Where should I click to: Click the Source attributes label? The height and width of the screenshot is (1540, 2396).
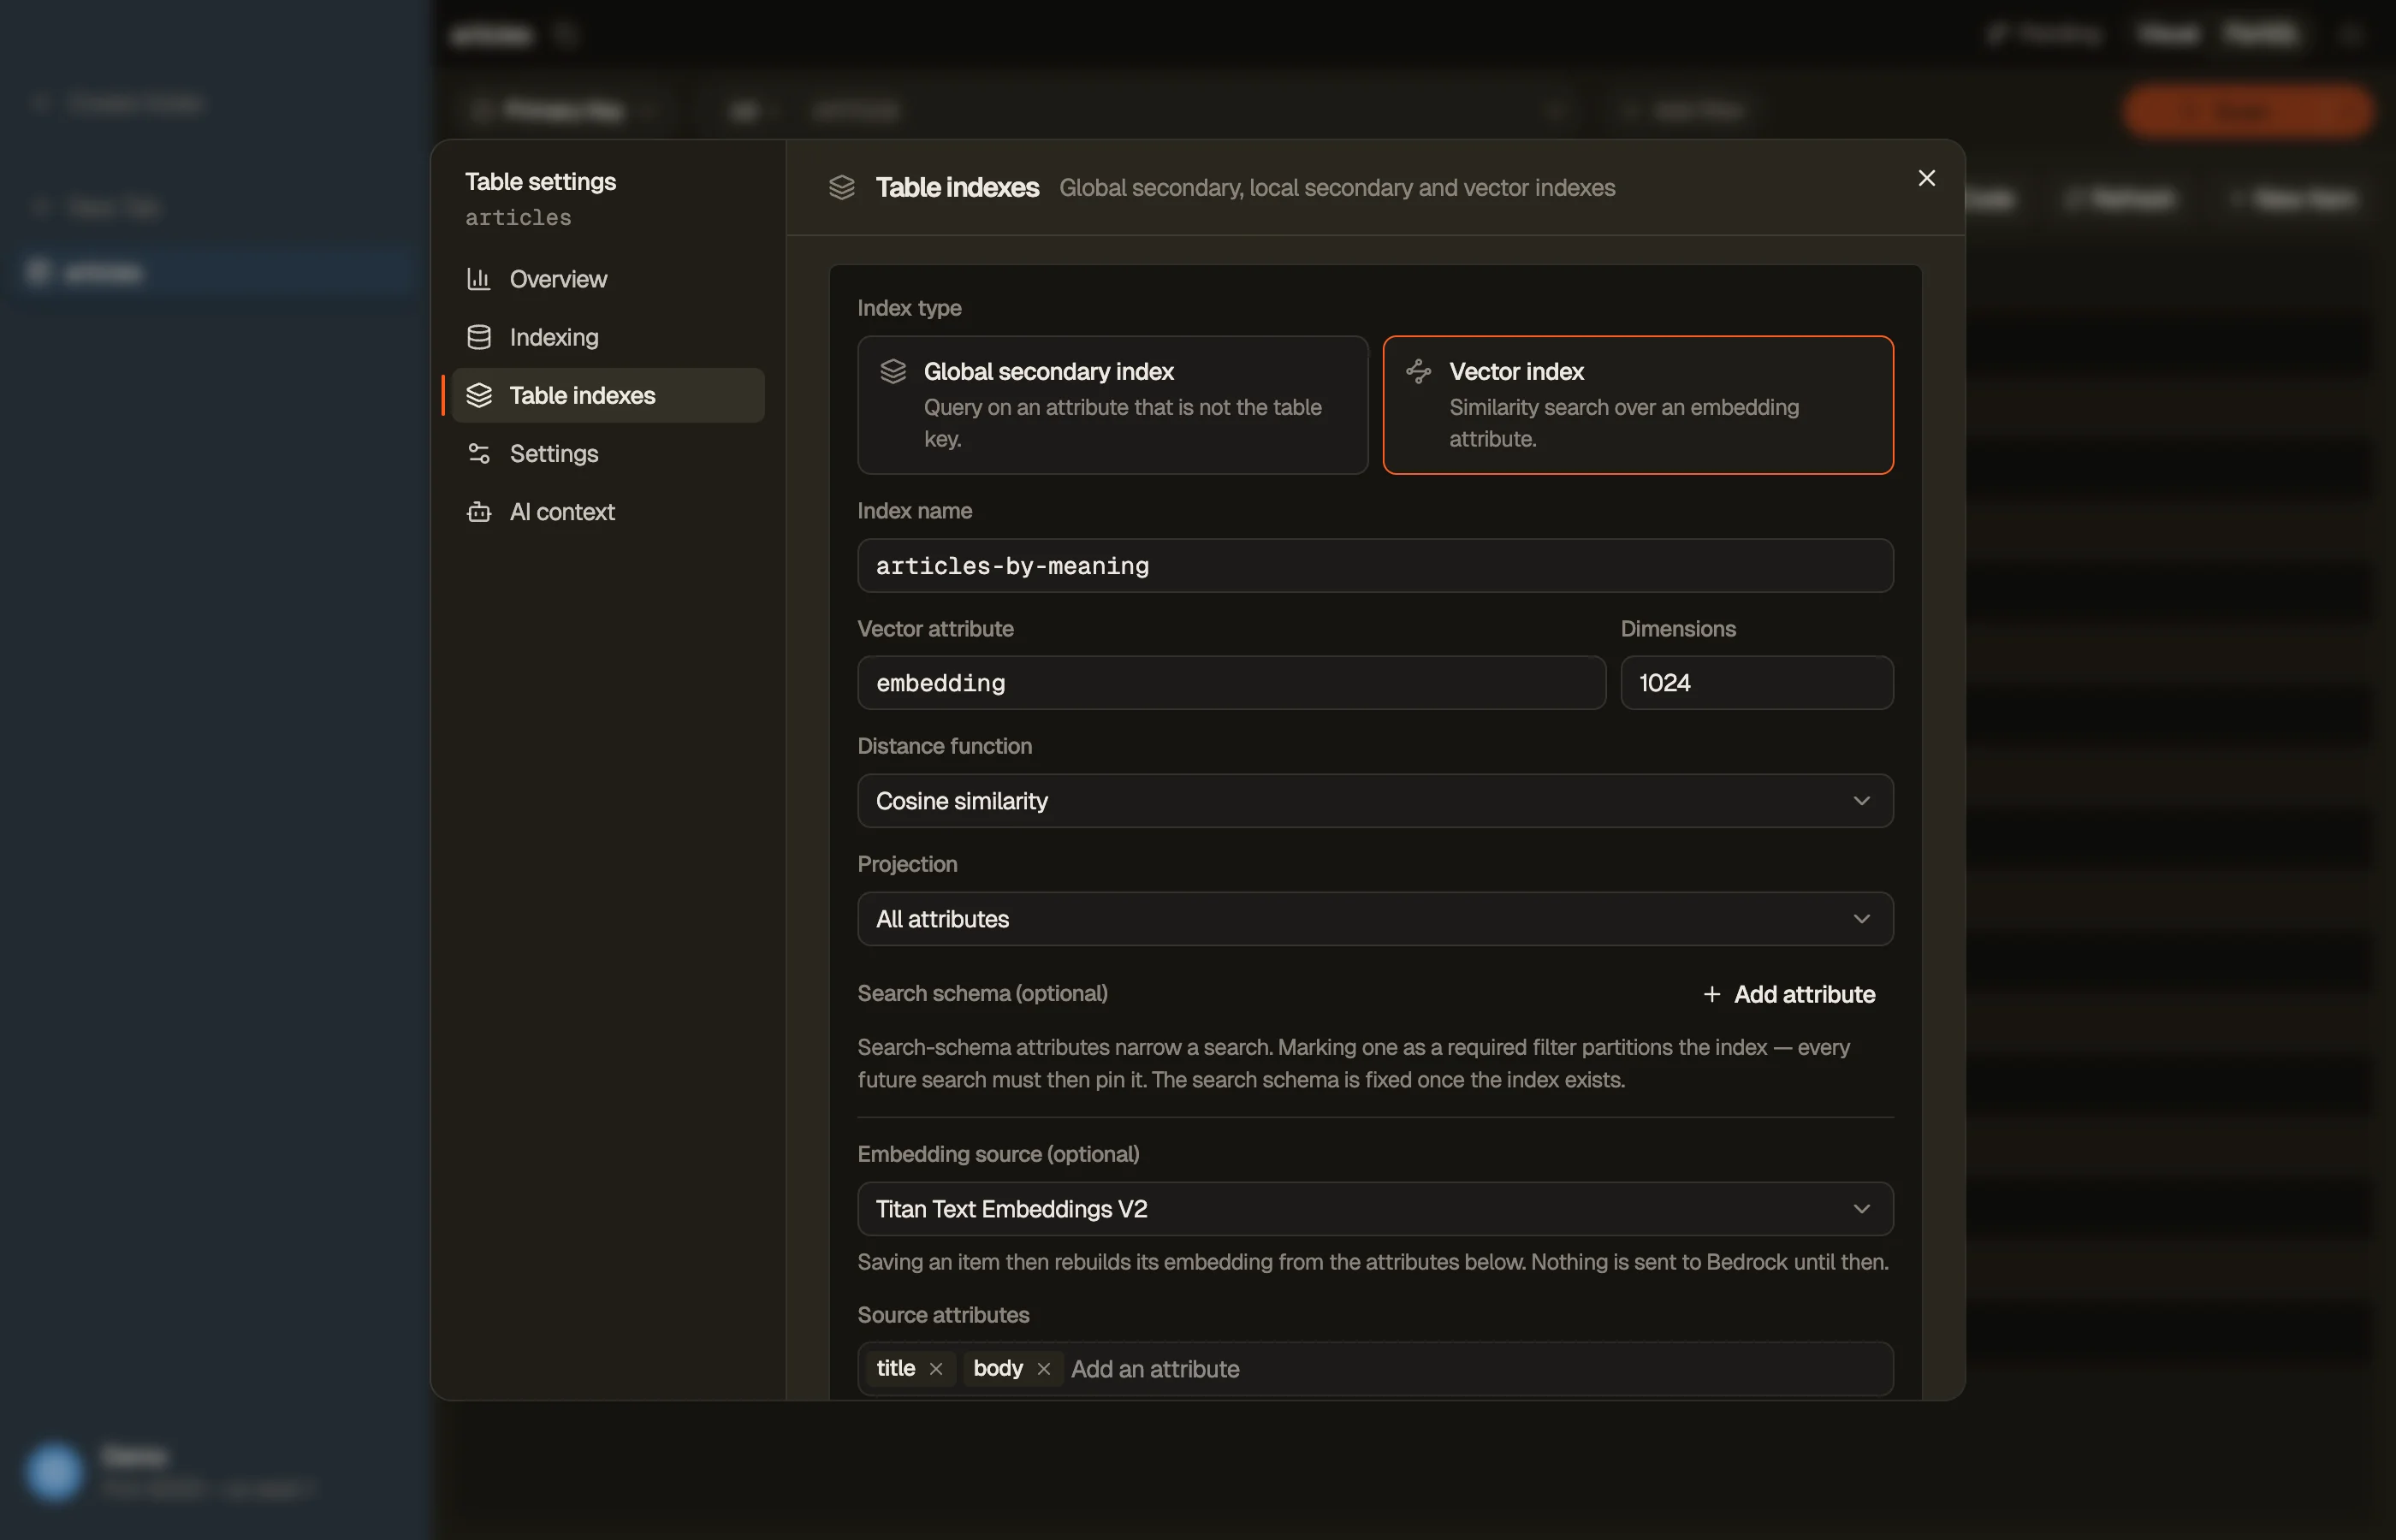pos(943,1315)
